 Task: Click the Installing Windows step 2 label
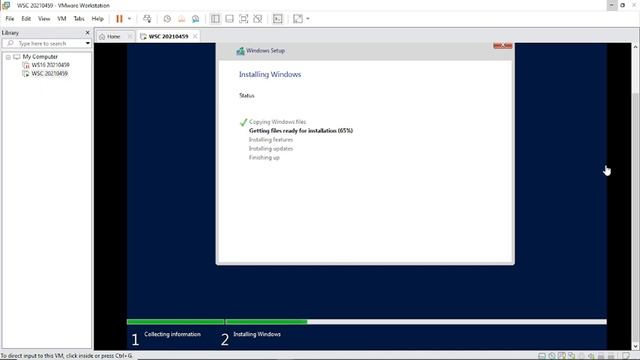[x=257, y=334]
